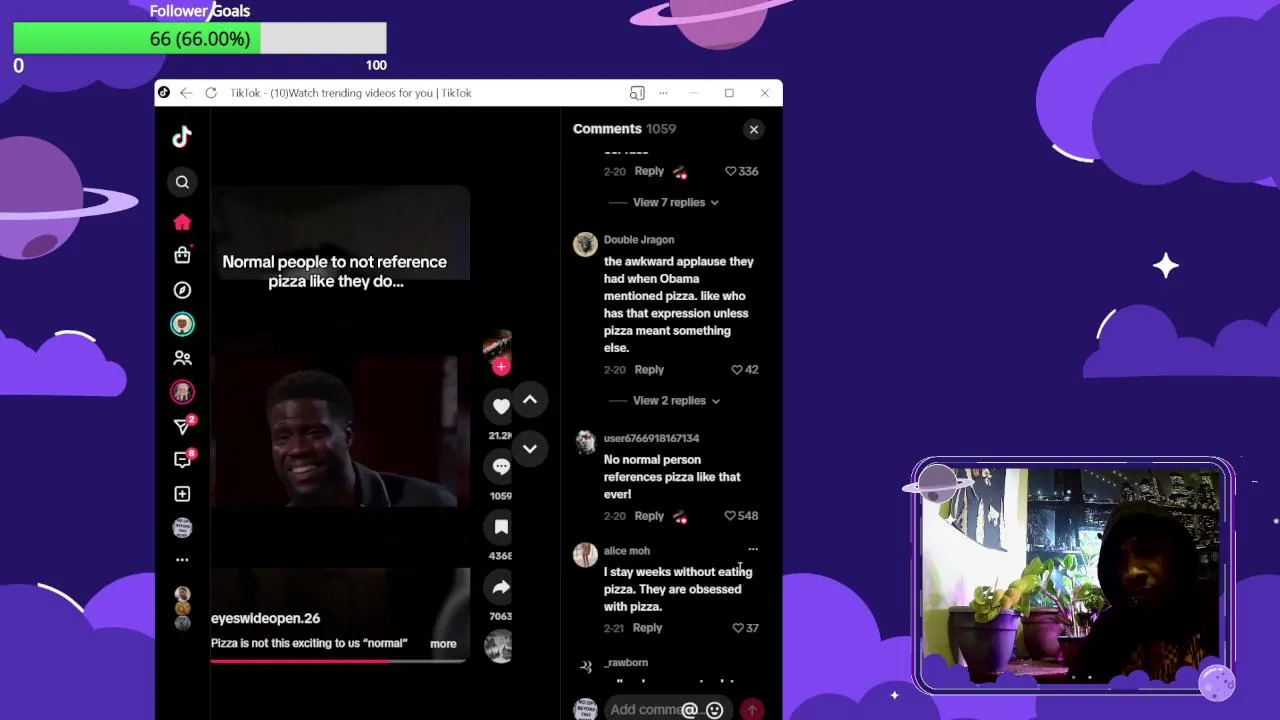This screenshot has height=720, width=1280.
Task: Open the search icon in TikTok sidebar
Action: (182, 182)
